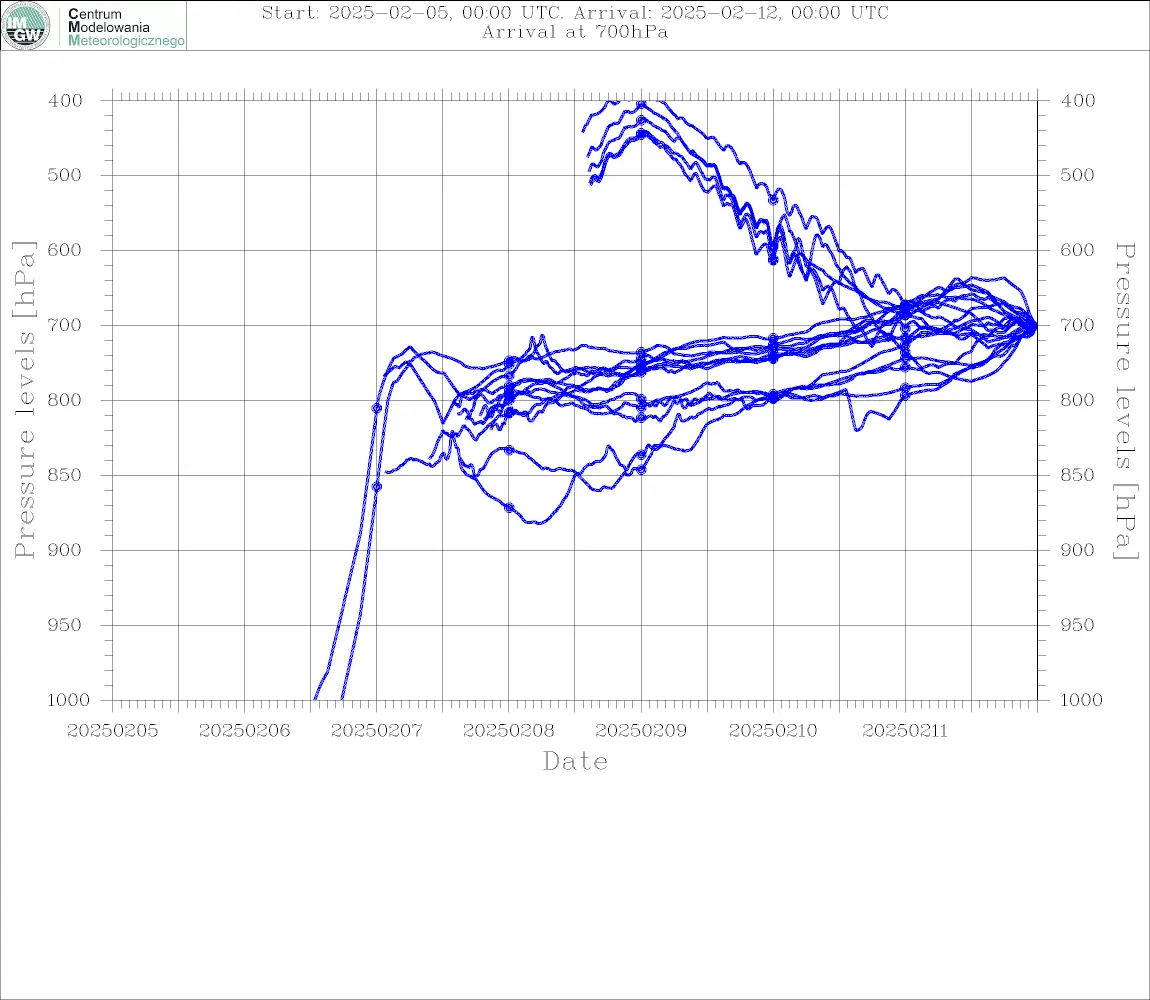This screenshot has width=1150, height=1000.
Task: Click the left axis 400 label
Action: coord(65,101)
